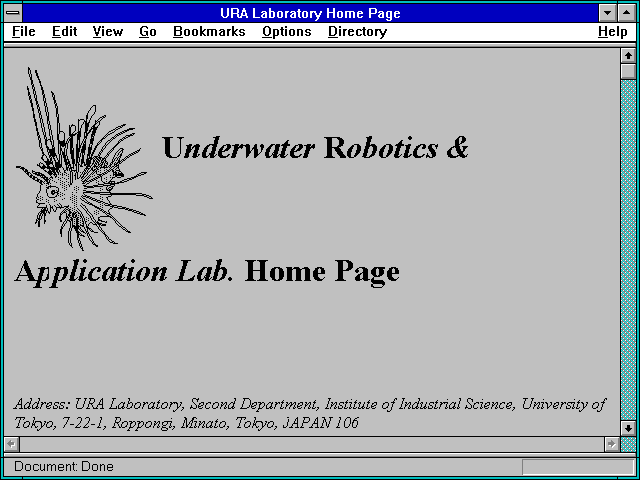Click the horizontal scrollbar right arrow
This screenshot has height=480, width=640.
coord(611,444)
